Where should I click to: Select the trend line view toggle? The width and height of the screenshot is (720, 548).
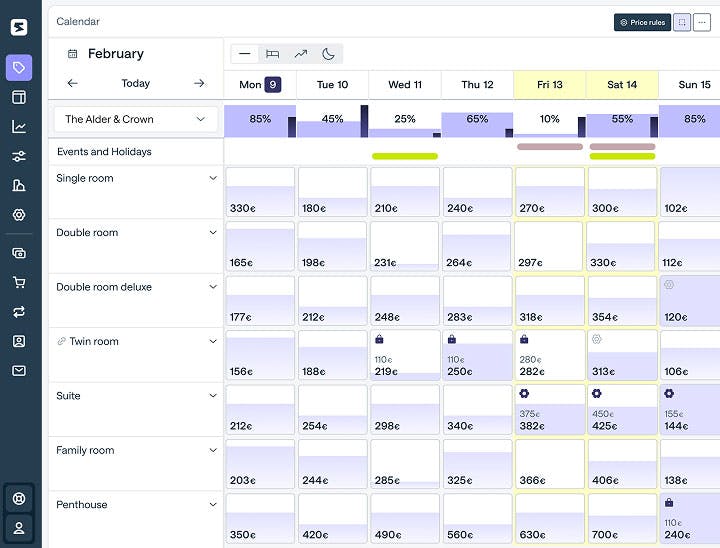click(x=301, y=54)
